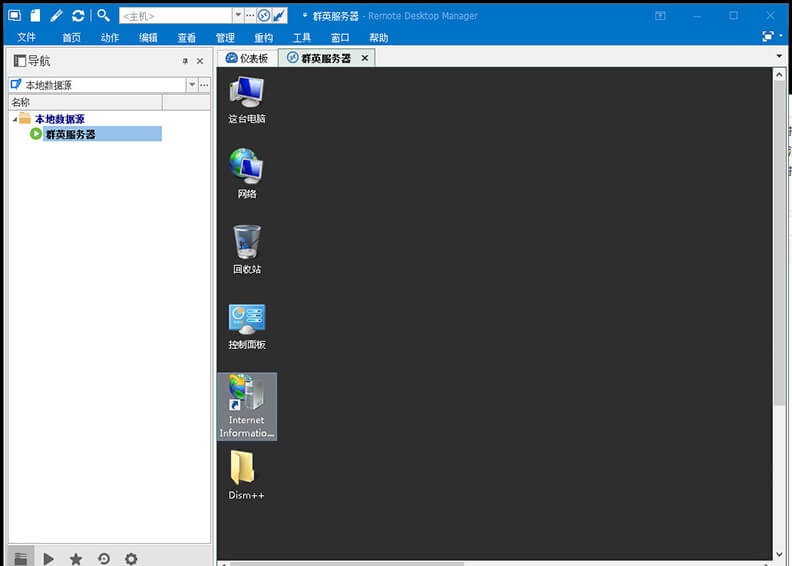Click the 网络 desktop icon

(x=246, y=173)
